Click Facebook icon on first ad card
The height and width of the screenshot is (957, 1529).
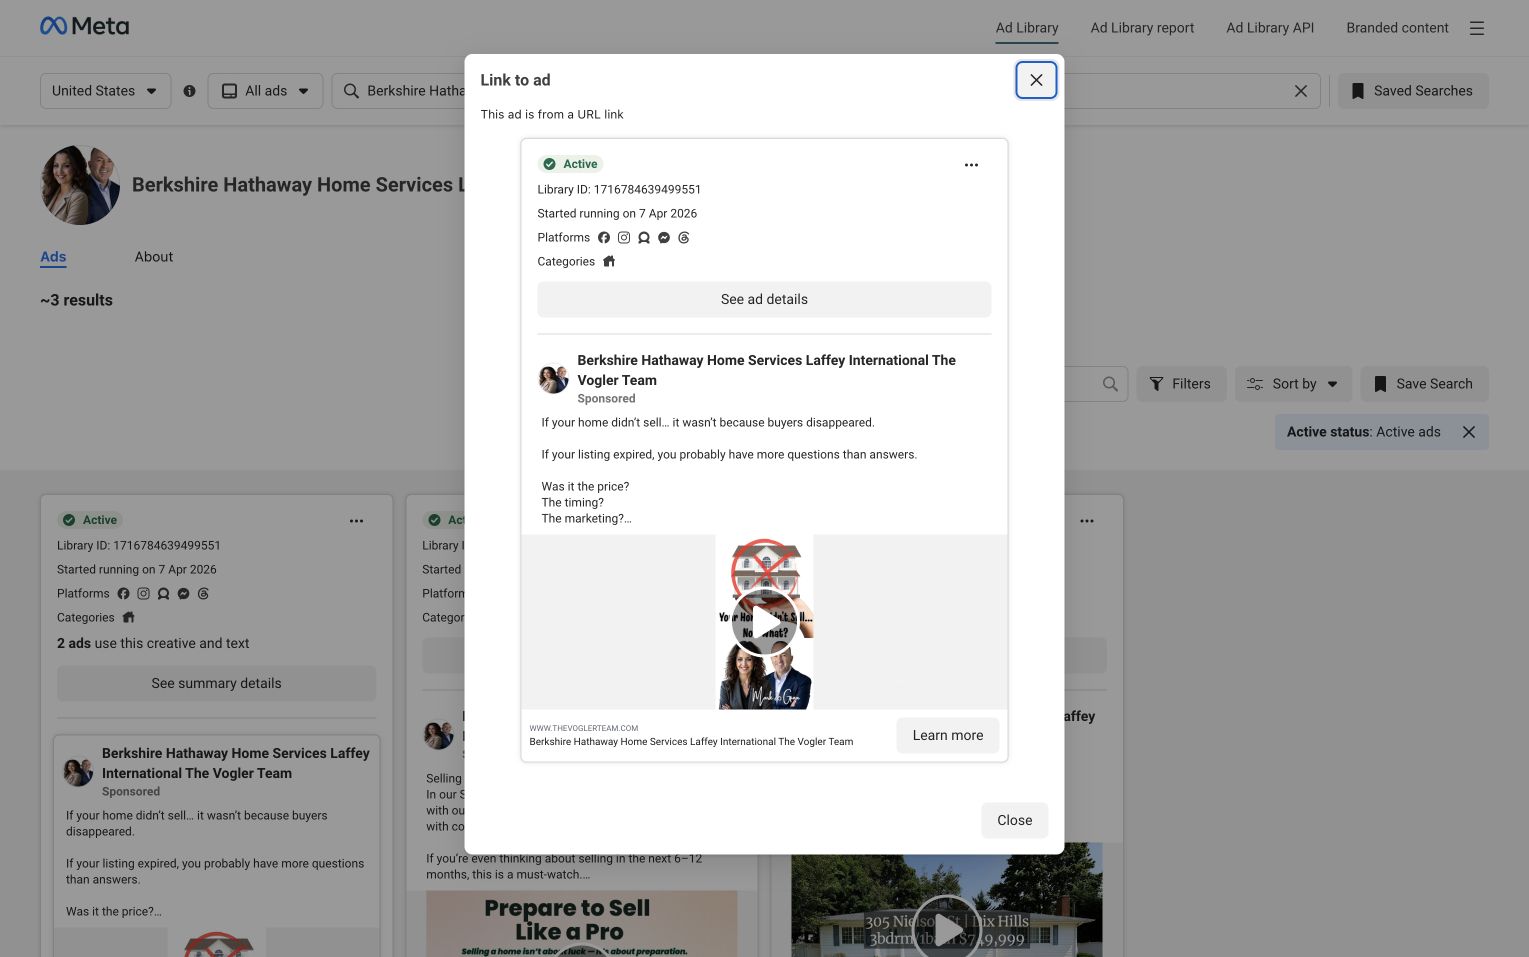click(x=124, y=594)
